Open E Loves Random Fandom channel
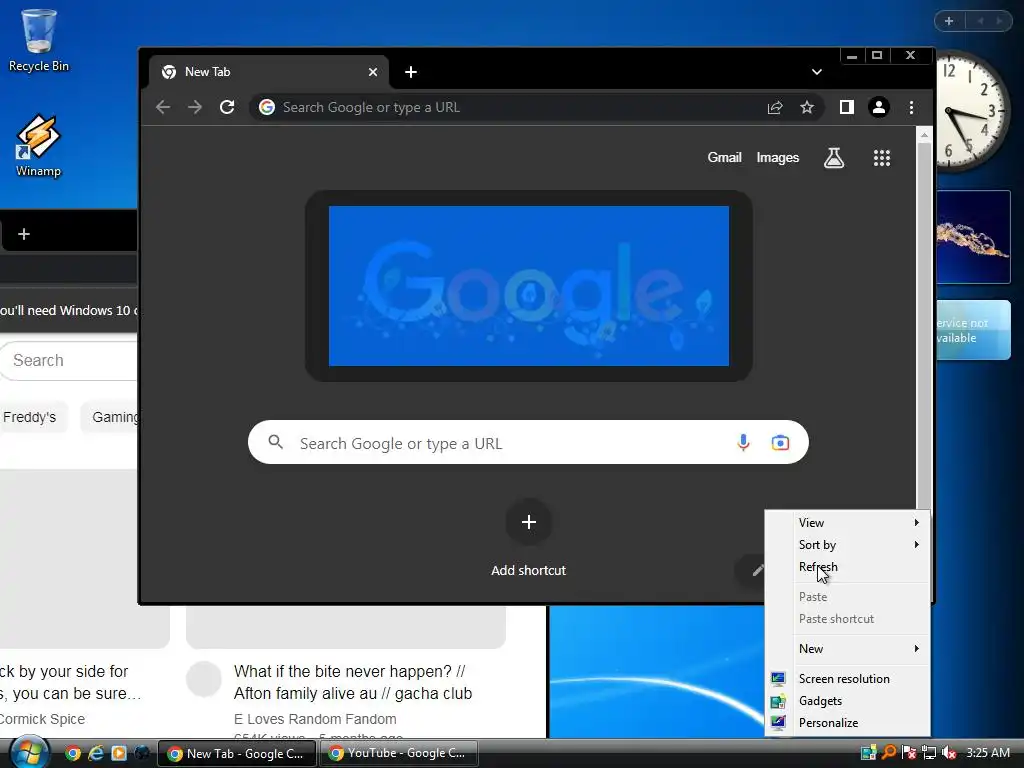Viewport: 1024px width, 768px height. click(x=315, y=719)
